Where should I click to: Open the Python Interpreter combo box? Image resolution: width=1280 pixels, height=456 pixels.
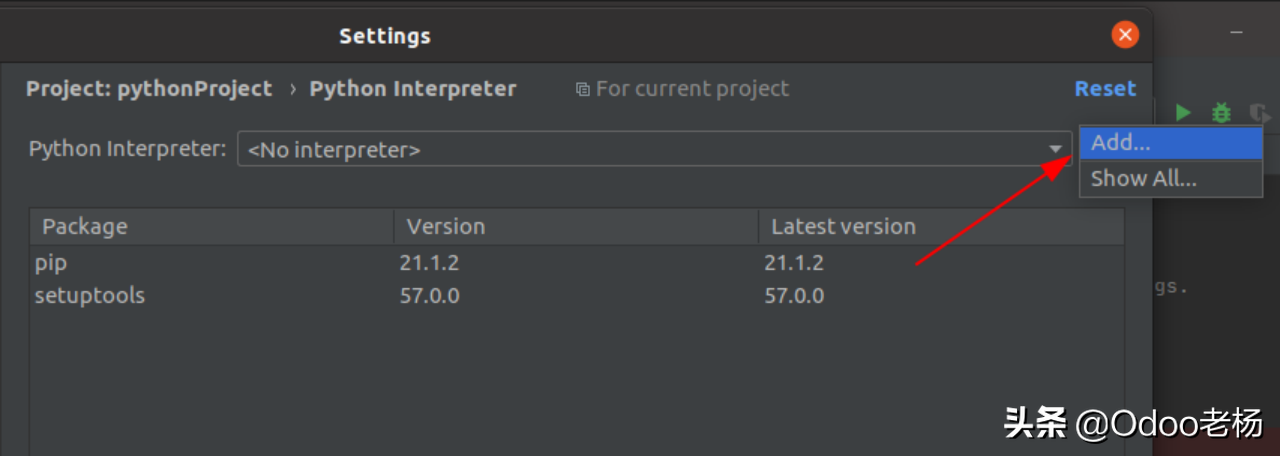click(655, 149)
